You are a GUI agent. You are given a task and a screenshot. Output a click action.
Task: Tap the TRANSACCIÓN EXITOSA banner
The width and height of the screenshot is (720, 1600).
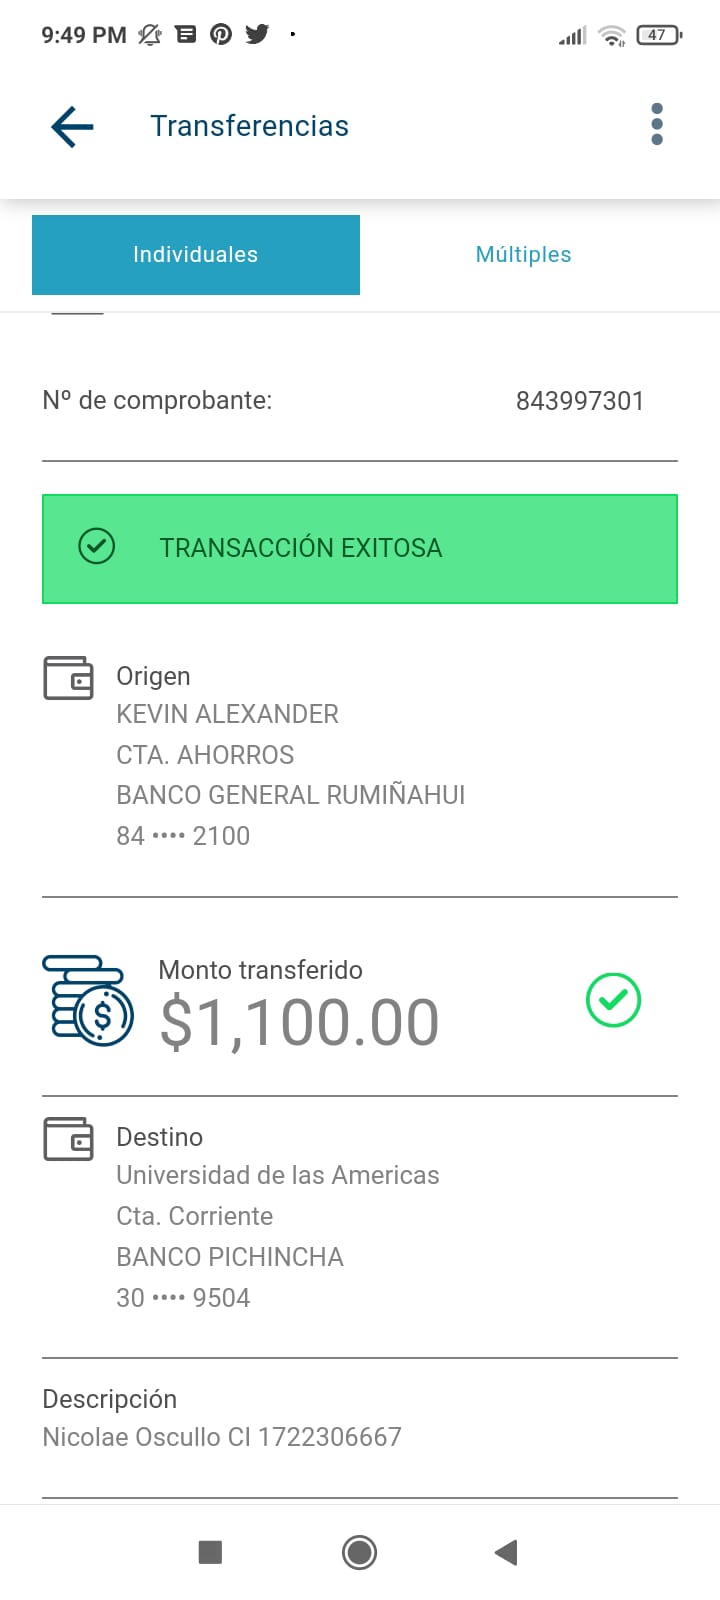(360, 549)
